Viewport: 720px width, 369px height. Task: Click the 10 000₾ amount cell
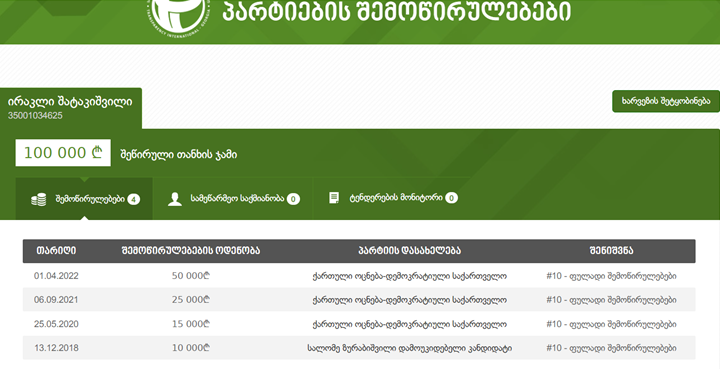191,348
